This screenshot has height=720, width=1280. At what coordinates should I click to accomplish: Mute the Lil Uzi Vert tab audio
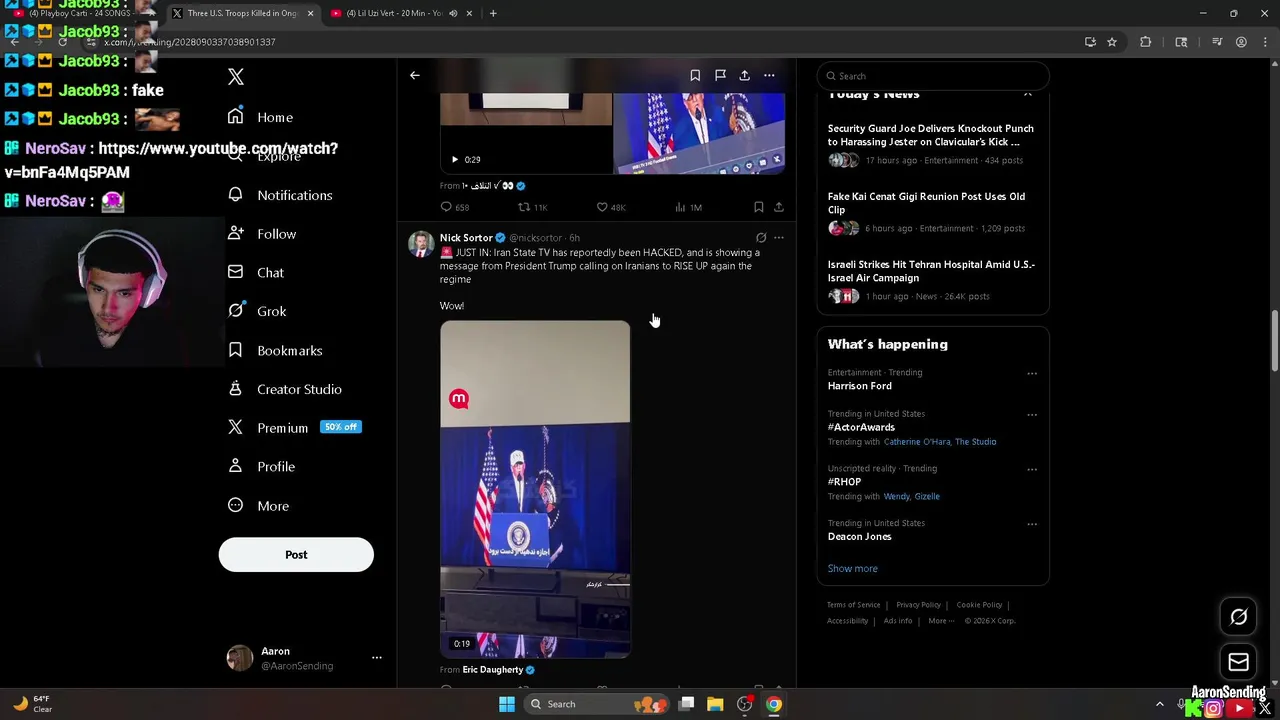[x=453, y=13]
